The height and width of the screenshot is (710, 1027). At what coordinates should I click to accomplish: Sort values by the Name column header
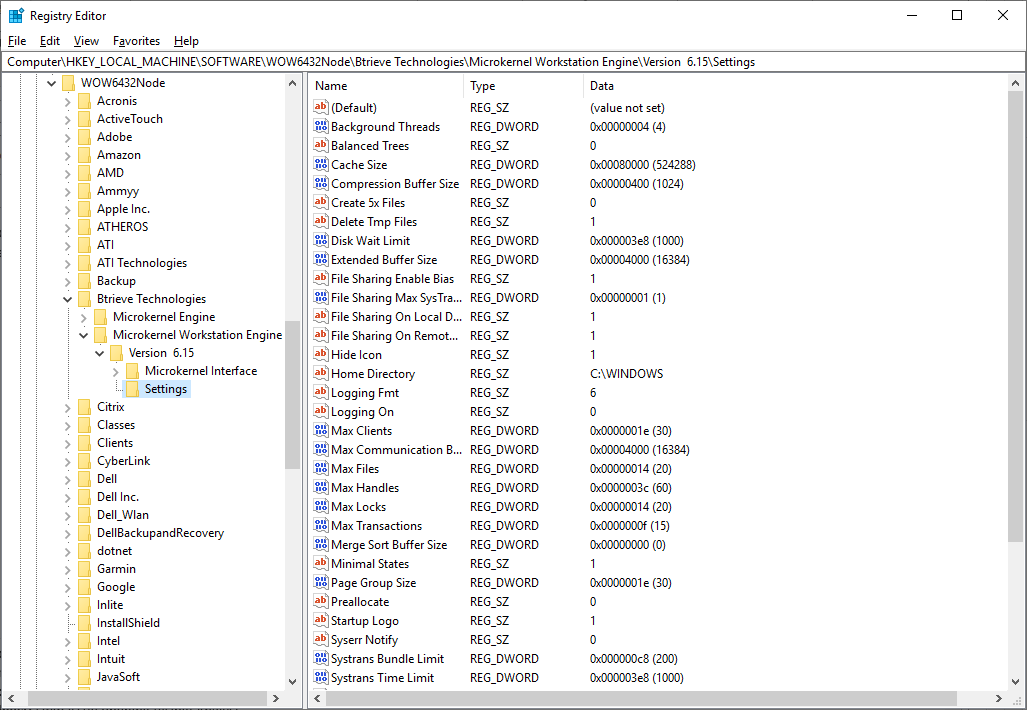pos(387,86)
